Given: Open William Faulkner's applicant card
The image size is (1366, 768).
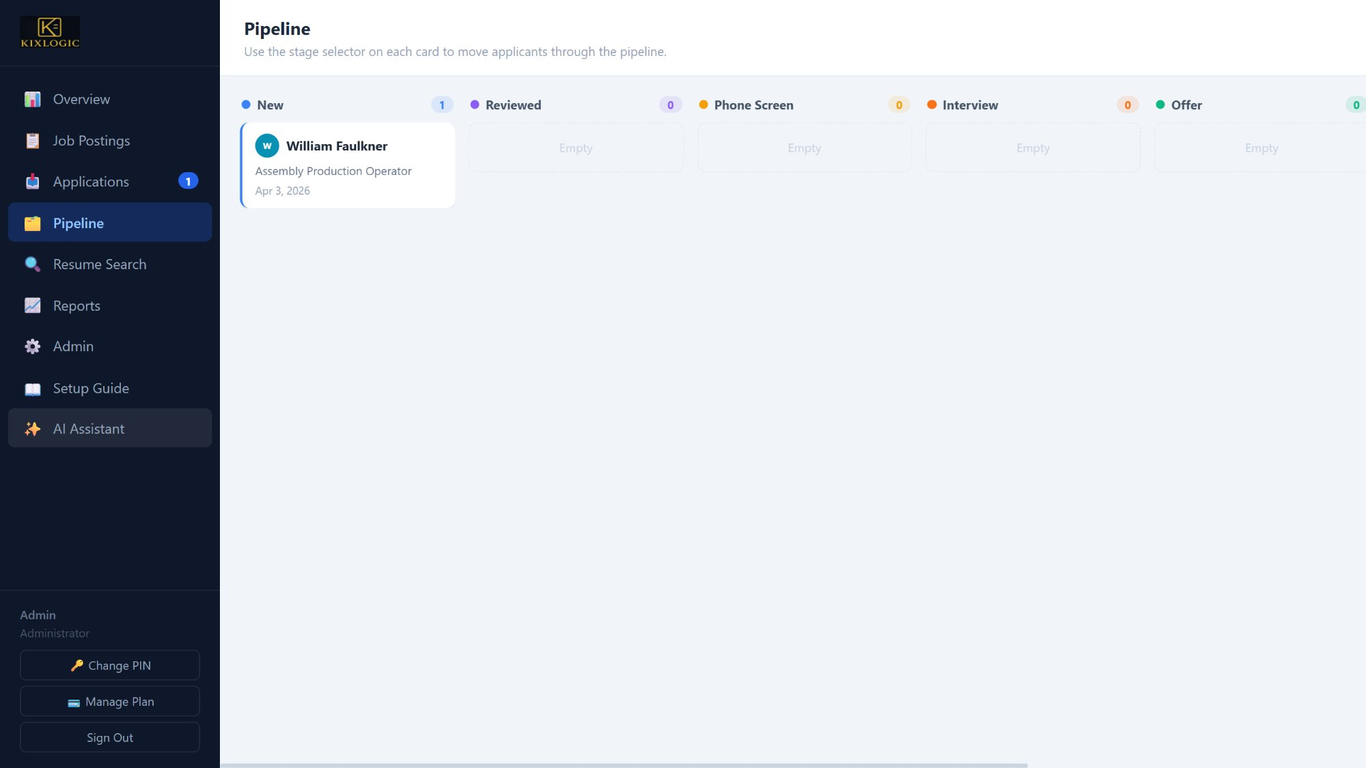Looking at the screenshot, I should coord(348,165).
